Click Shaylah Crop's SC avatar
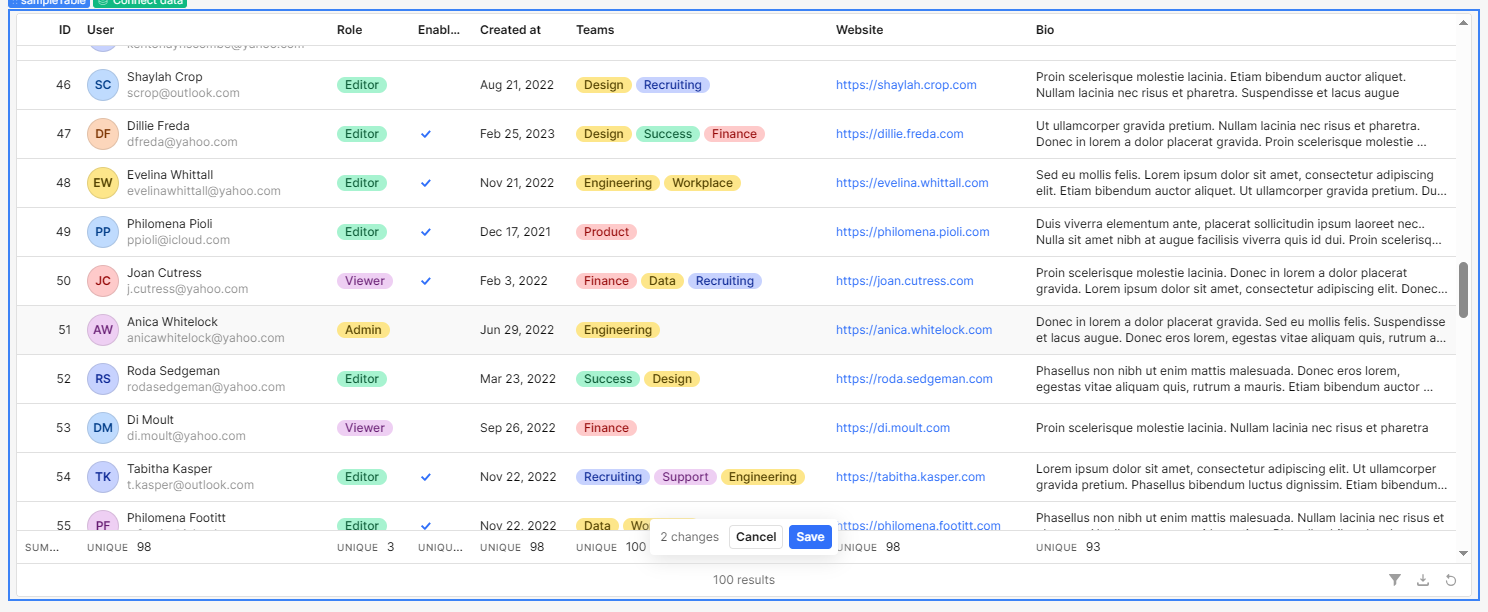This screenshot has height=612, width=1488. click(103, 85)
